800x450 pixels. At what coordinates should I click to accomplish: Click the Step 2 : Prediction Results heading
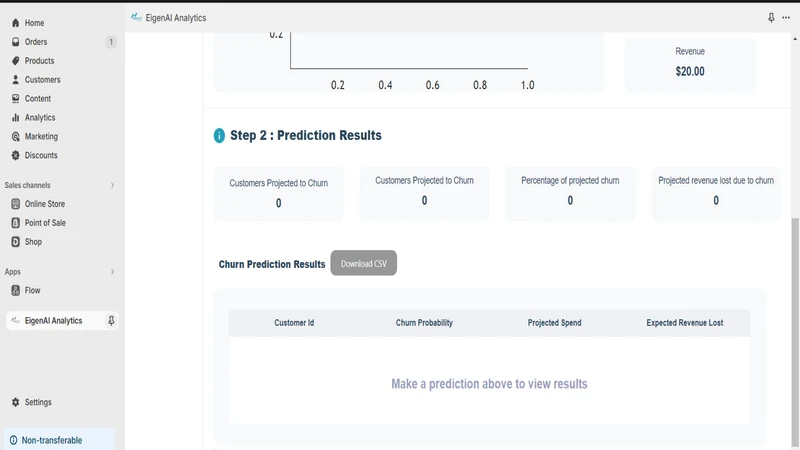(306, 135)
